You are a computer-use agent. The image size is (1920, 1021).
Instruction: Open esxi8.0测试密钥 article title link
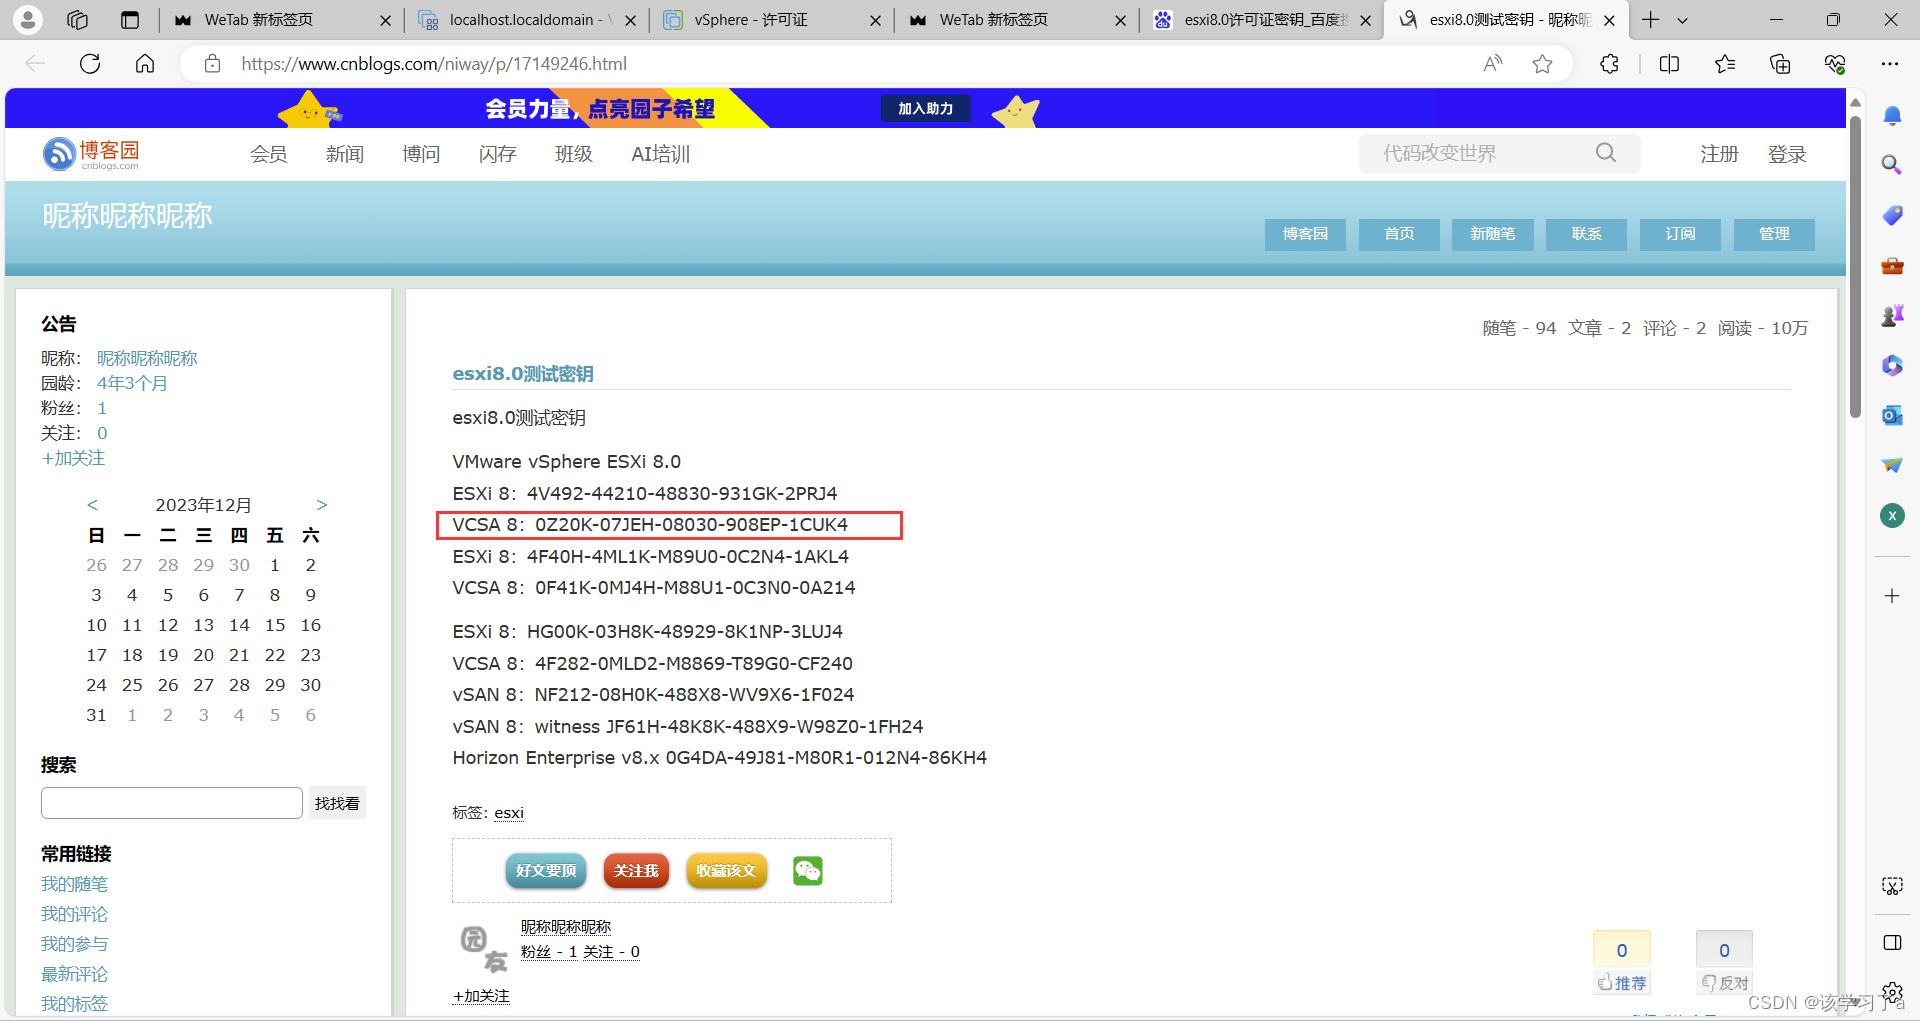pyautogui.click(x=523, y=374)
